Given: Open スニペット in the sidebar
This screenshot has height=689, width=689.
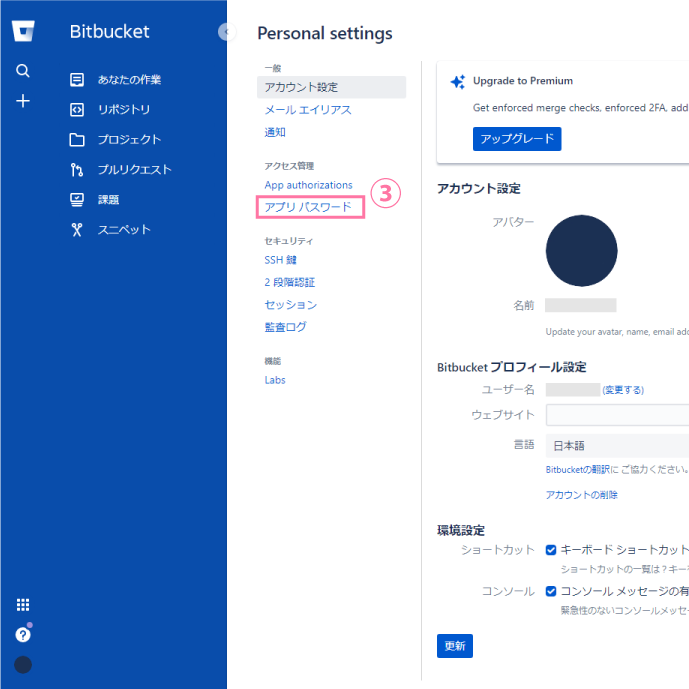Looking at the screenshot, I should [124, 229].
